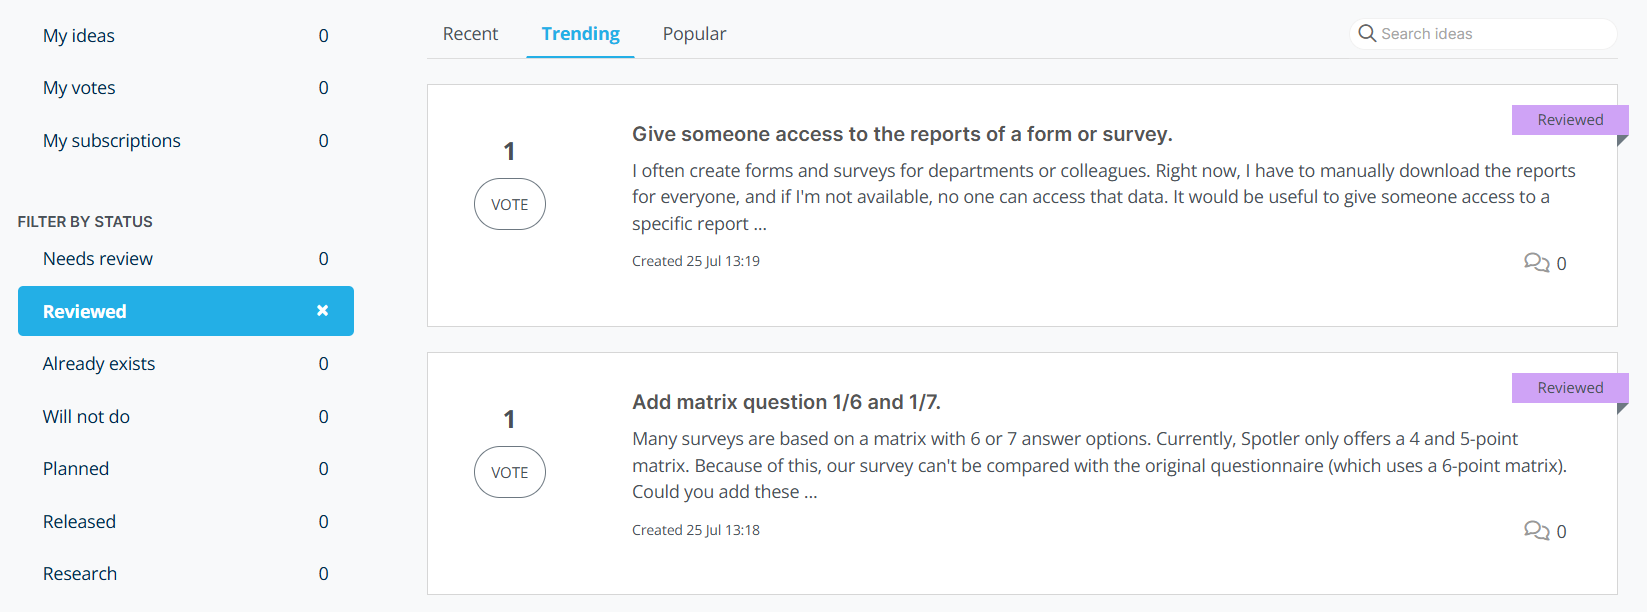Click Reviewed badge on first idea card
This screenshot has height=612, width=1647.
coord(1569,120)
